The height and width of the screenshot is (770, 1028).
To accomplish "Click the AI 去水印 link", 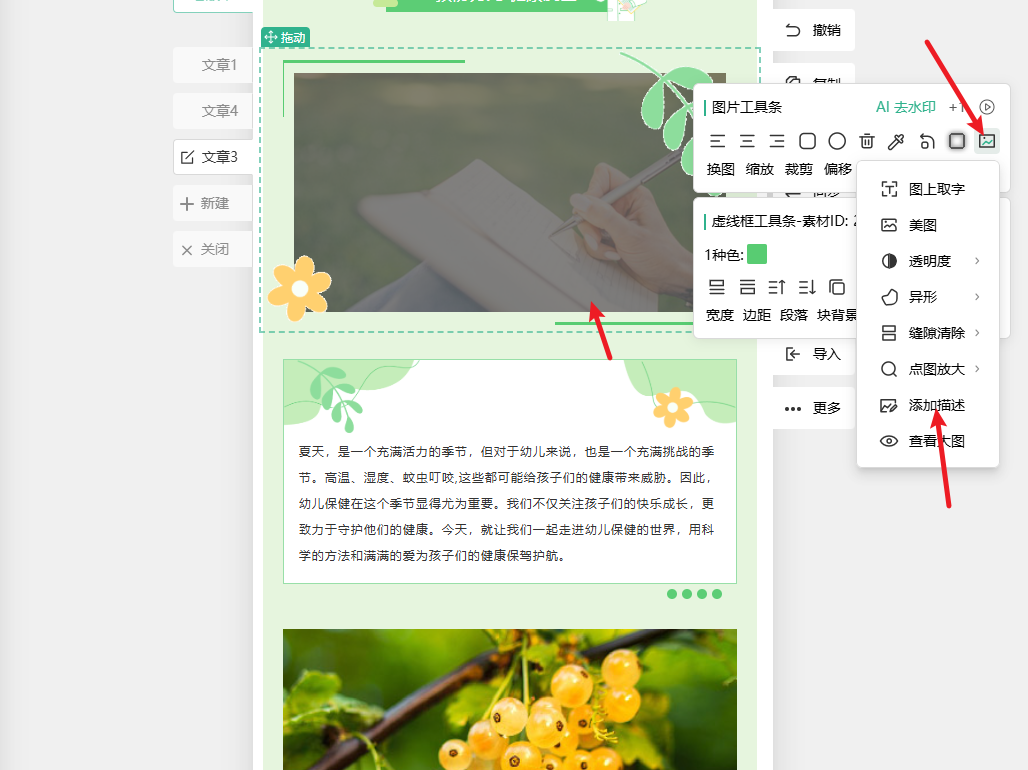I will pos(905,107).
